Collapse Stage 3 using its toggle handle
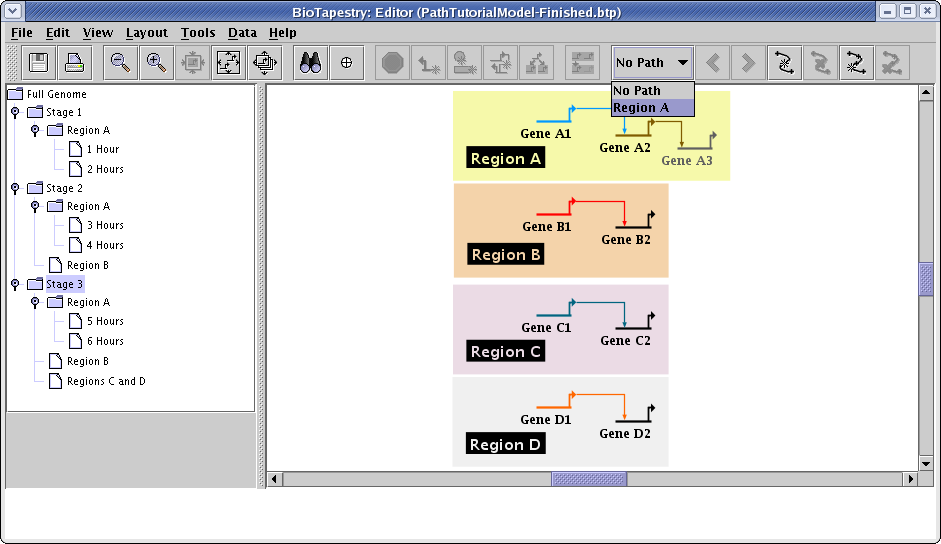This screenshot has height=544, width=941. (x=15, y=285)
